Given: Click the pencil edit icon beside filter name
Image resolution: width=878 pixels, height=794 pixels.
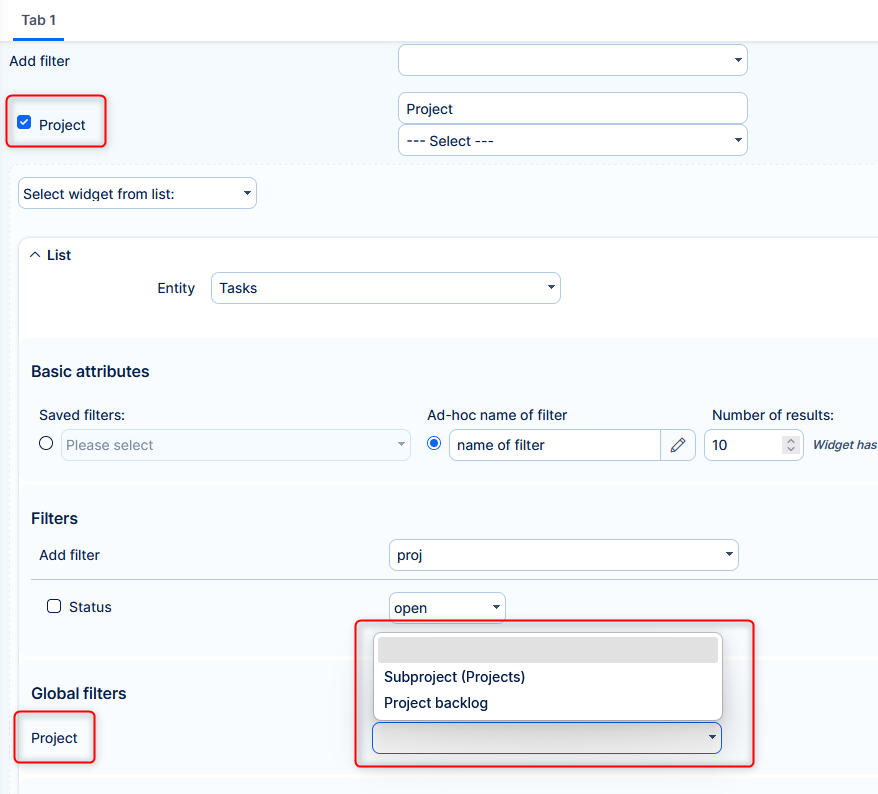Looking at the screenshot, I should point(677,445).
